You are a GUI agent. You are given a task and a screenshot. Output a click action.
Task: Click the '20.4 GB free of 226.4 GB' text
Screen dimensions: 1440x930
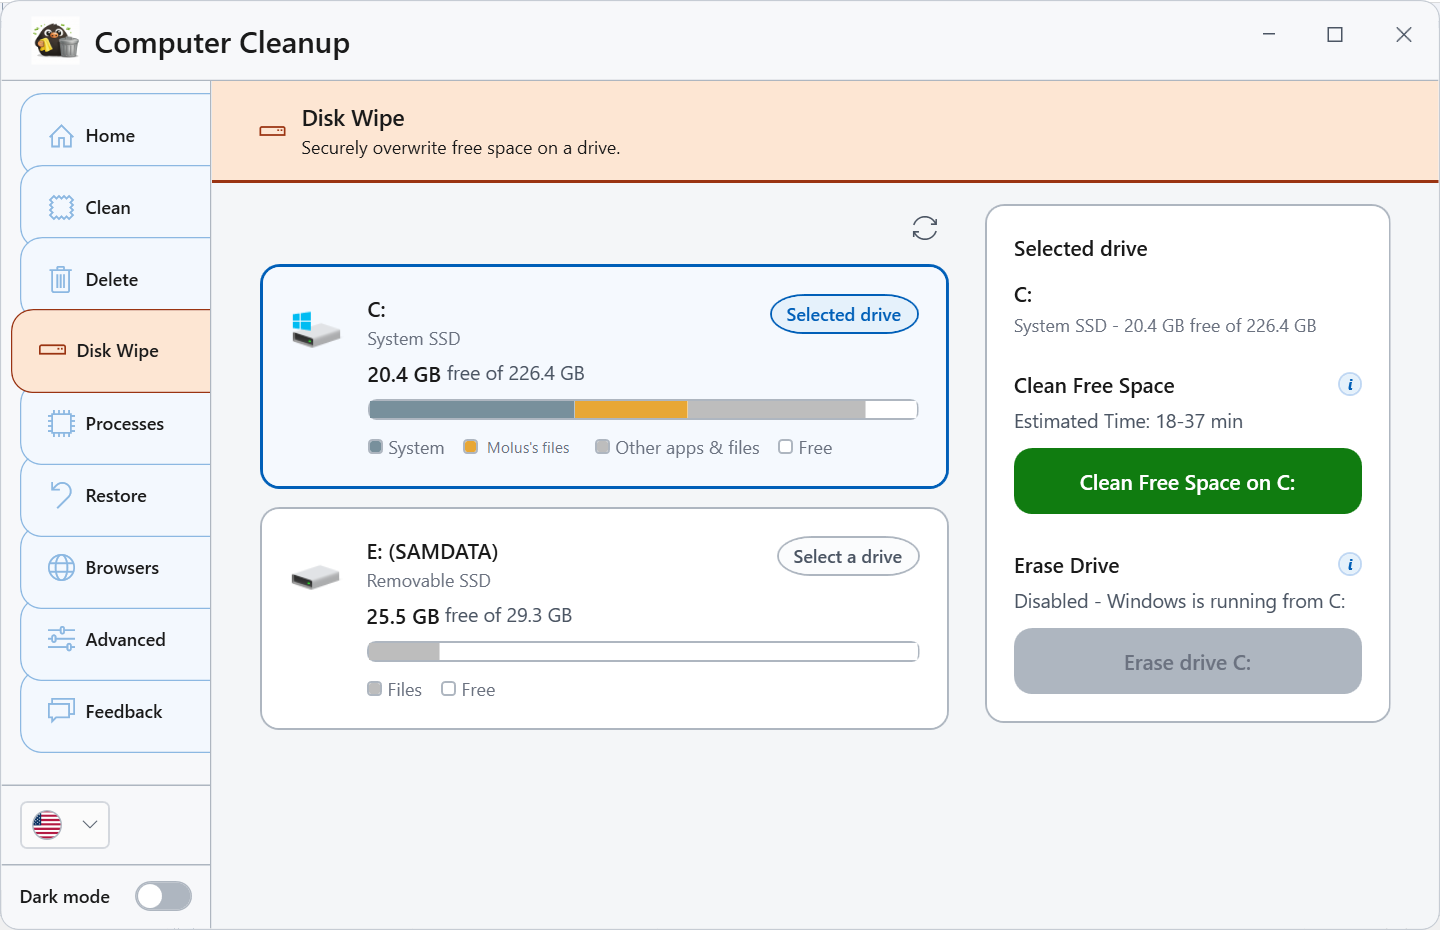476,374
